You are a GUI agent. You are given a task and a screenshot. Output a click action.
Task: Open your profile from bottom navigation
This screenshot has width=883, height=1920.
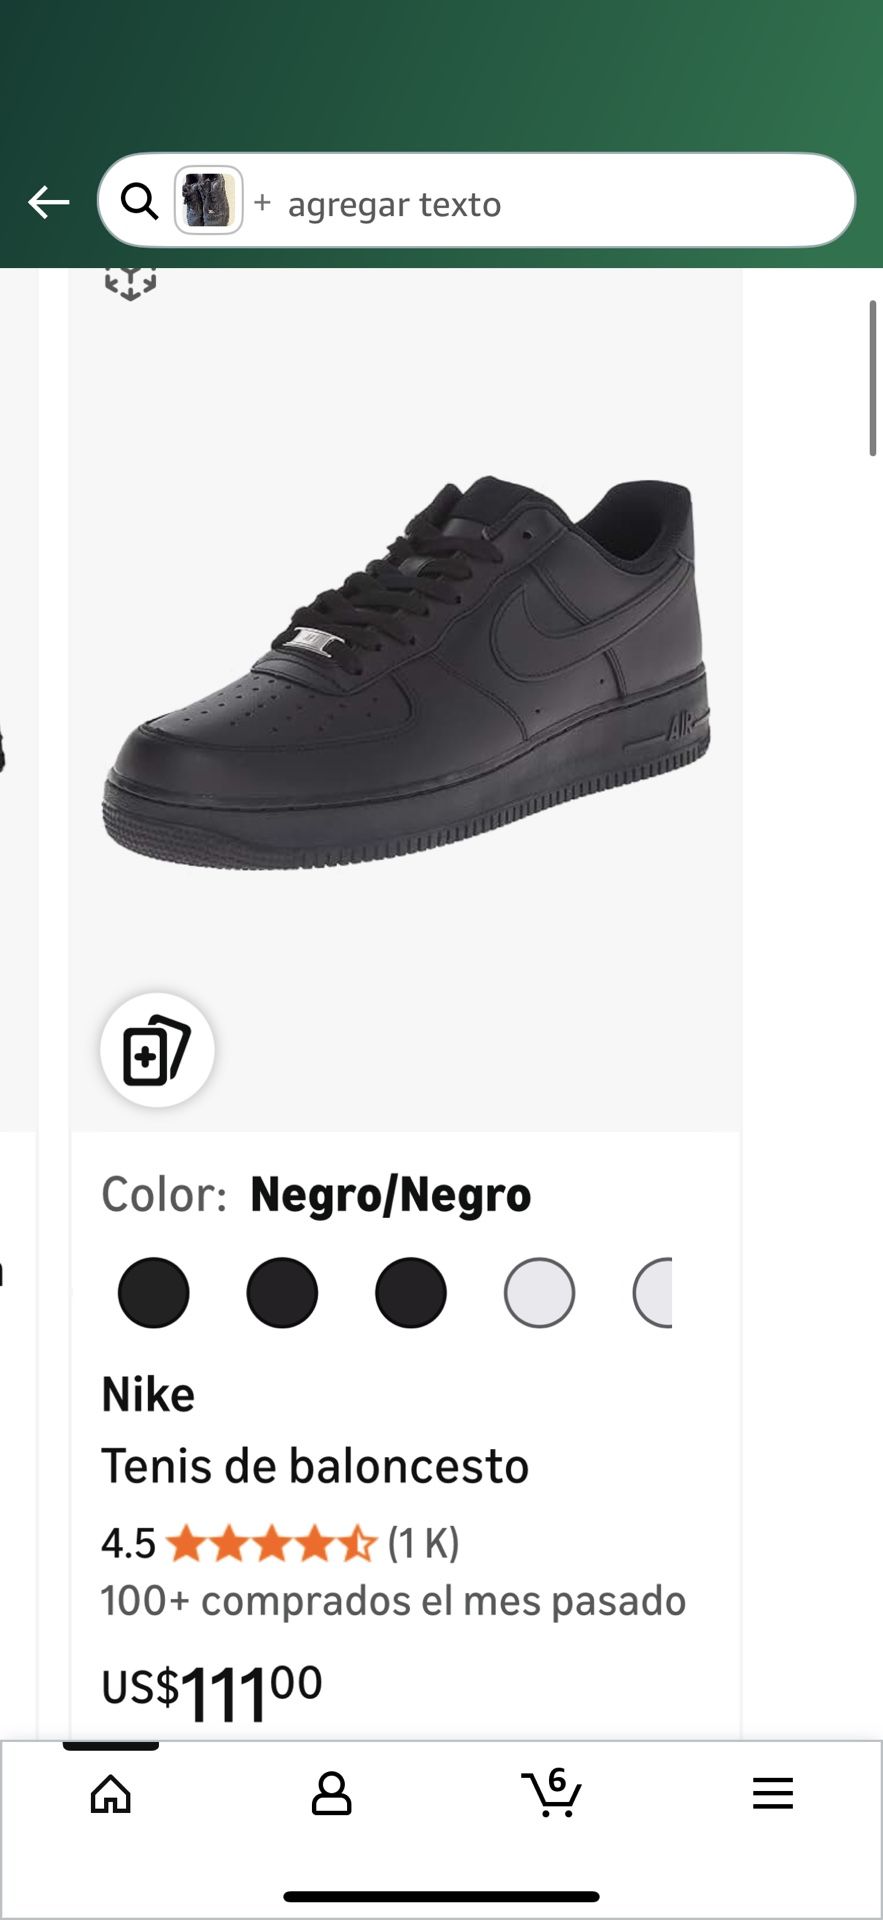[x=331, y=1795]
